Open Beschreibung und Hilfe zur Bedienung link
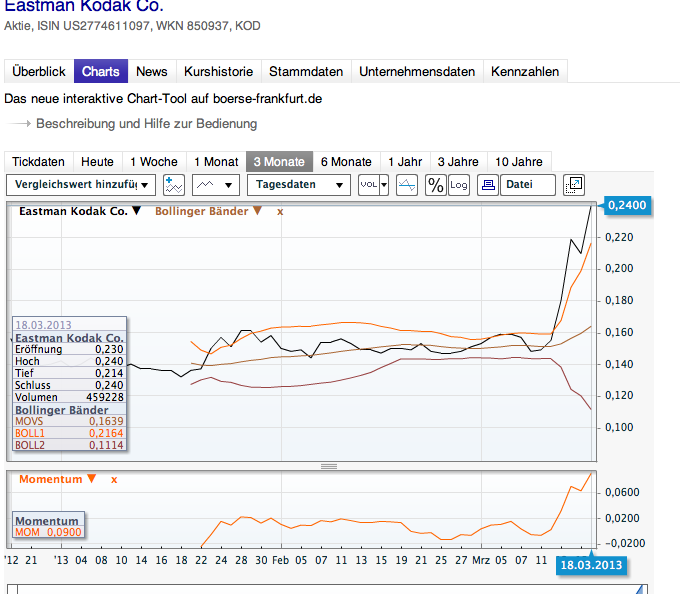The width and height of the screenshot is (680, 594). (147, 124)
